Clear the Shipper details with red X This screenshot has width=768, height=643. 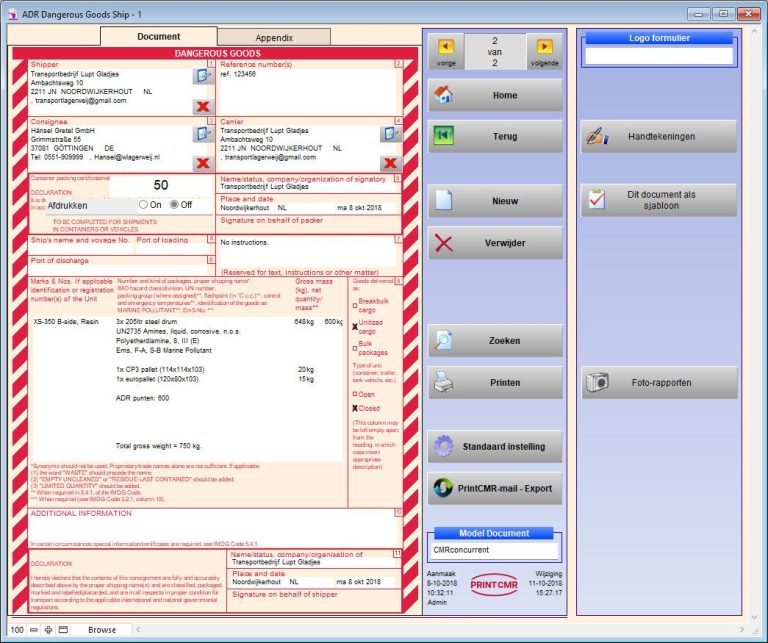tap(202, 106)
